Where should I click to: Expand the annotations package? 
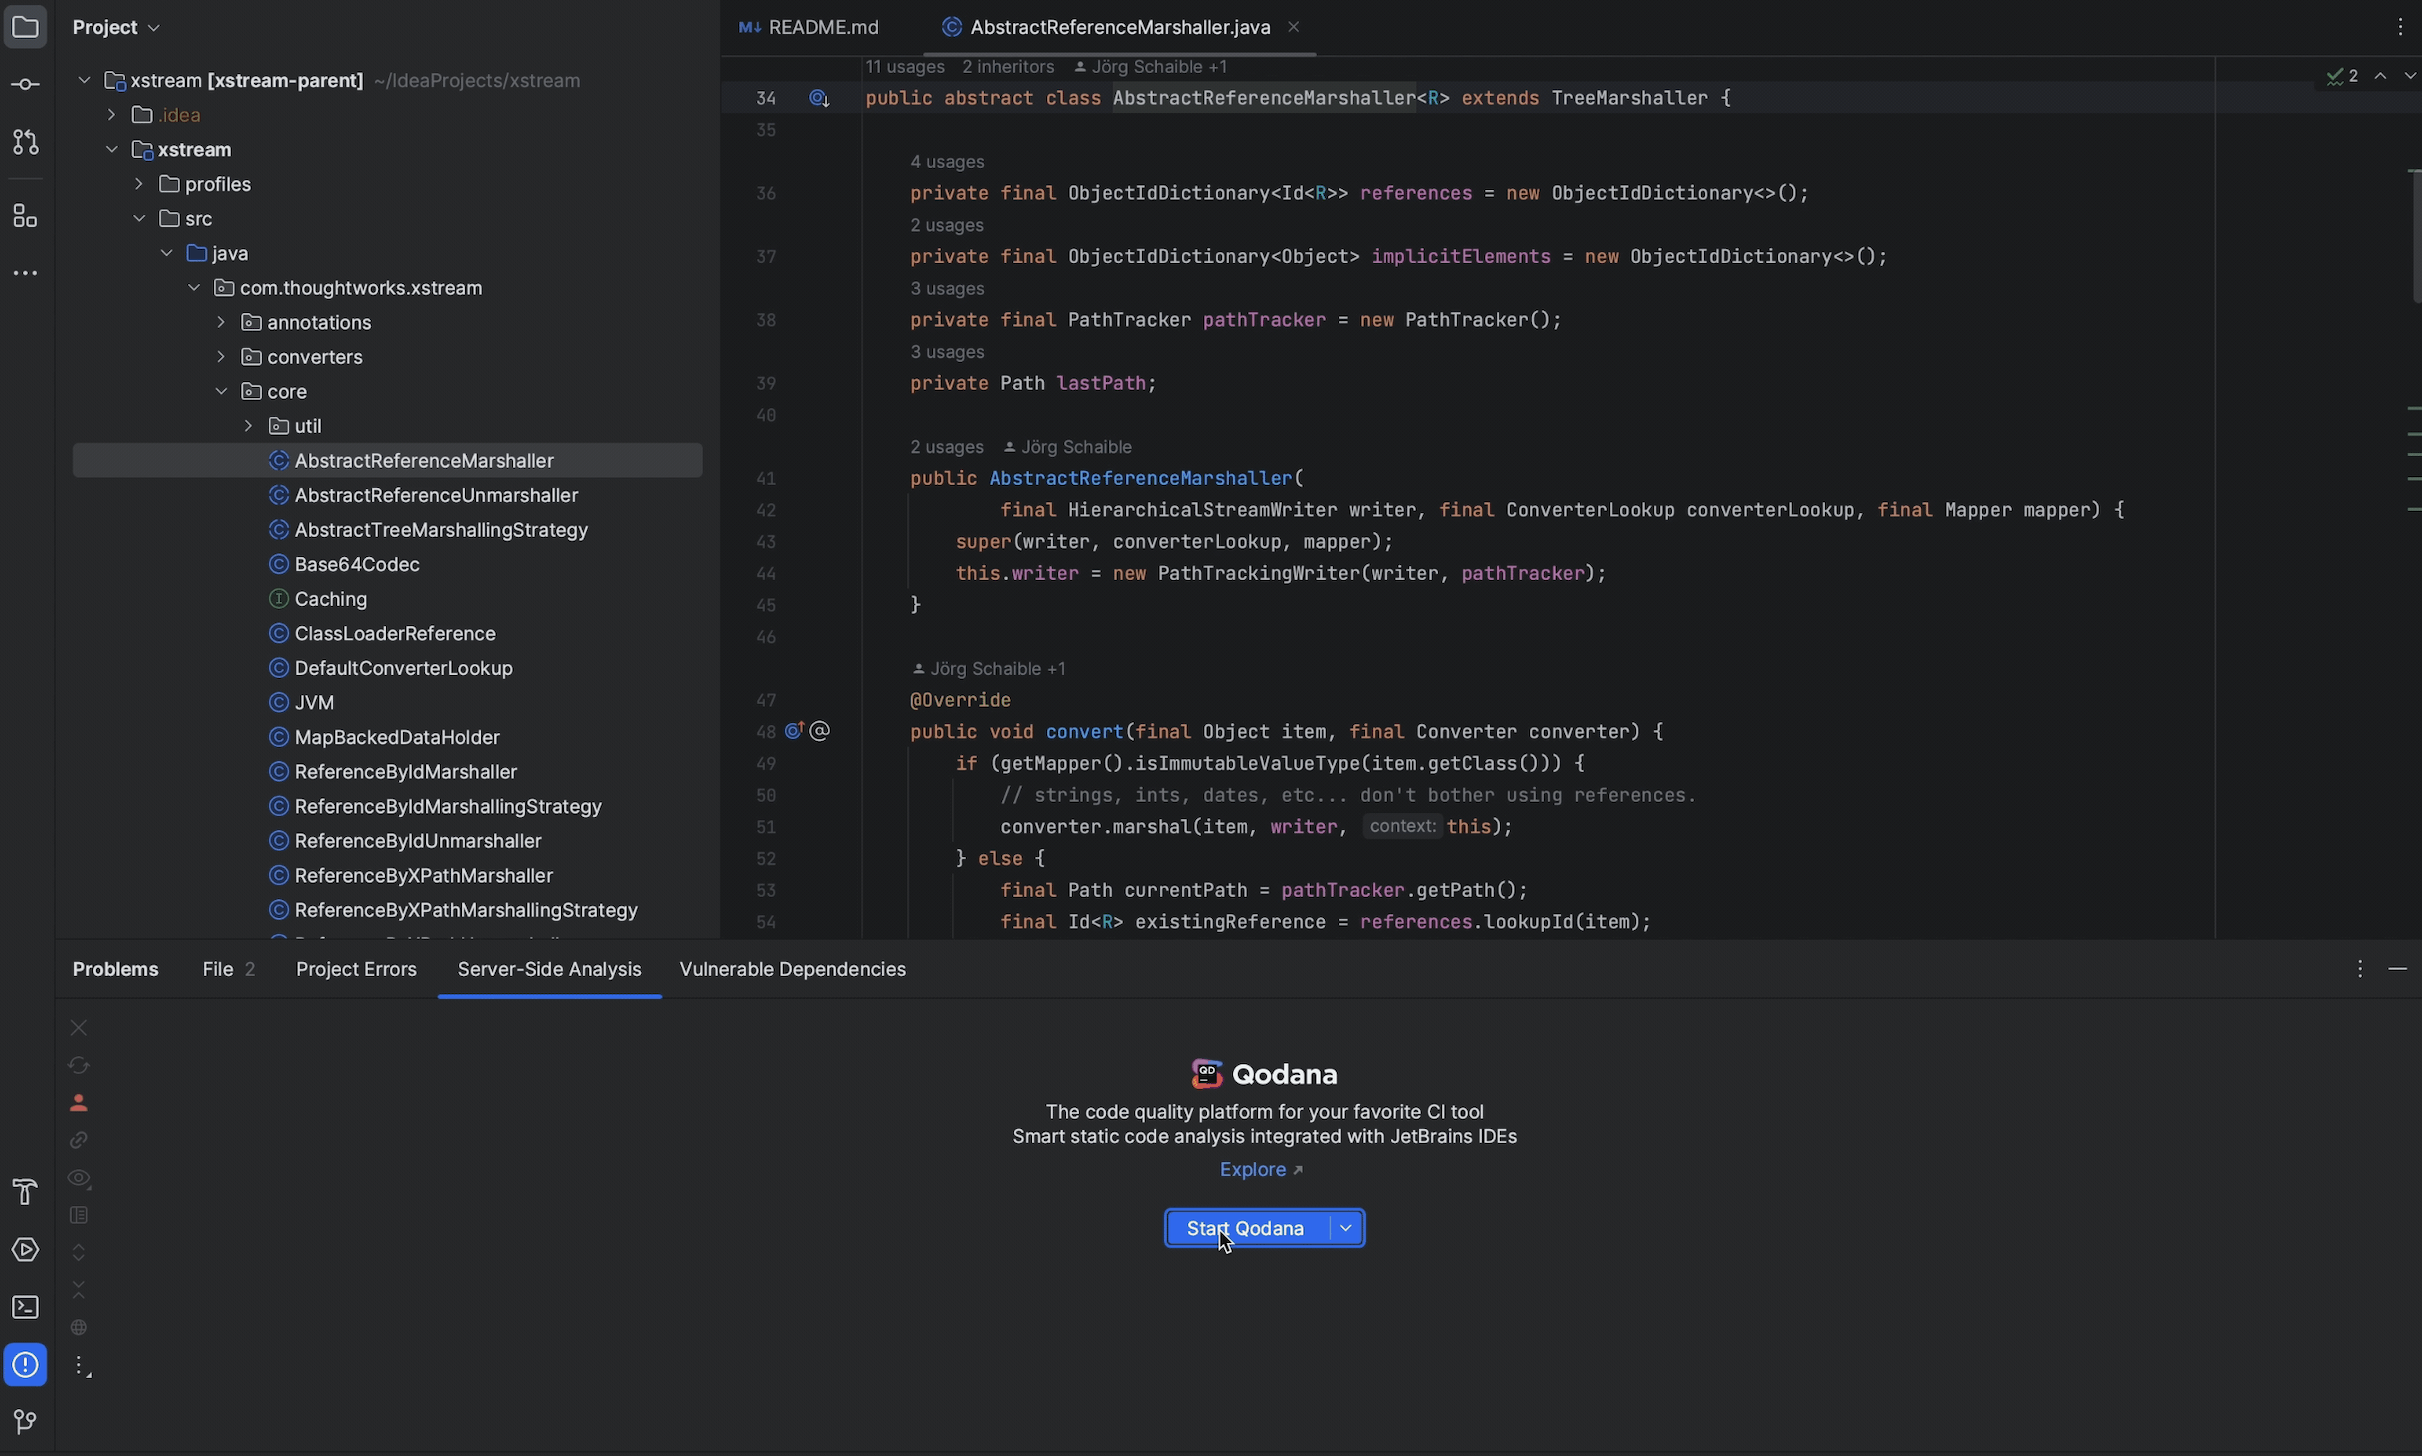221,322
